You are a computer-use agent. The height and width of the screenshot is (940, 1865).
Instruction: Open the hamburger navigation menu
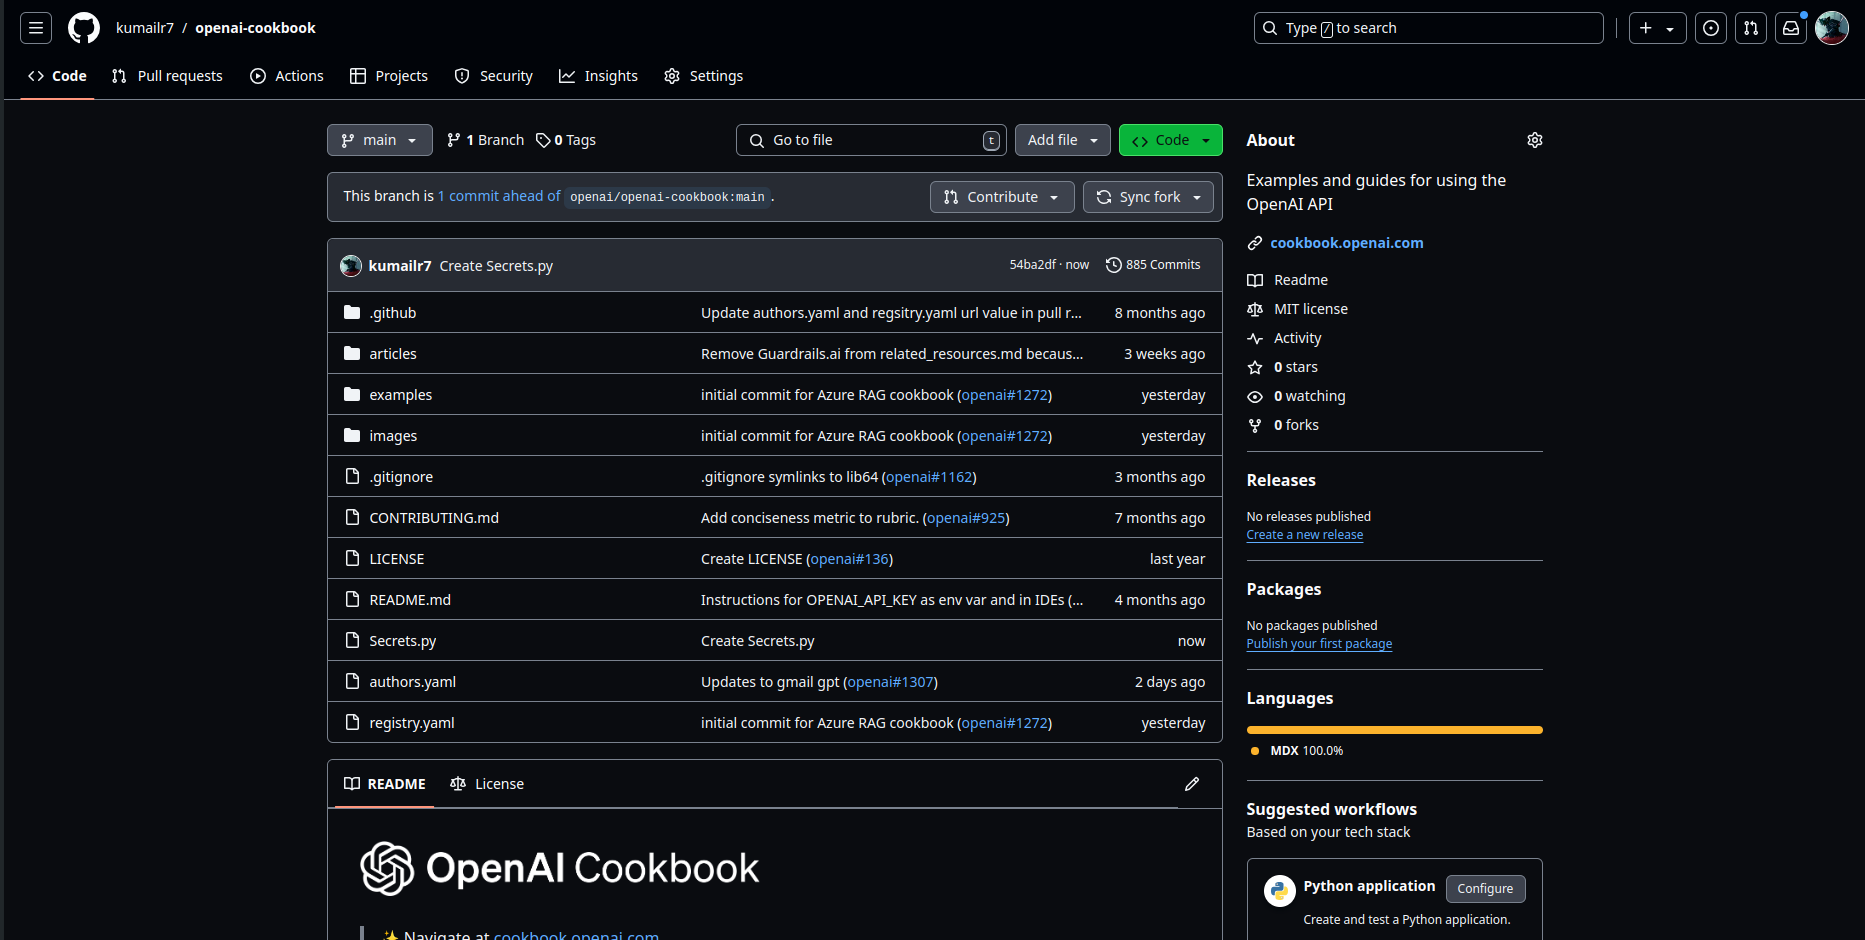coord(36,28)
